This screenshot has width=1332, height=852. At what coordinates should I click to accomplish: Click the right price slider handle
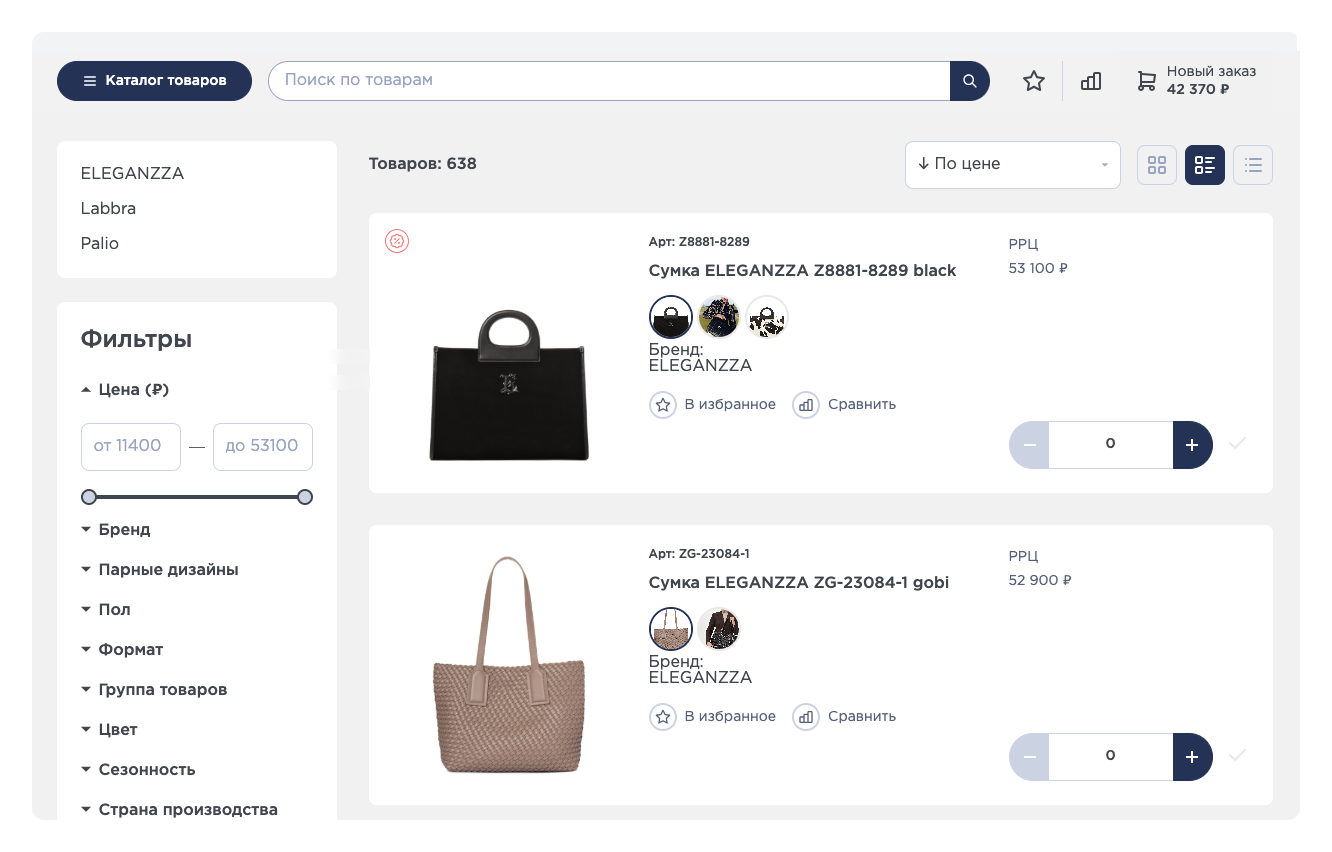(305, 497)
